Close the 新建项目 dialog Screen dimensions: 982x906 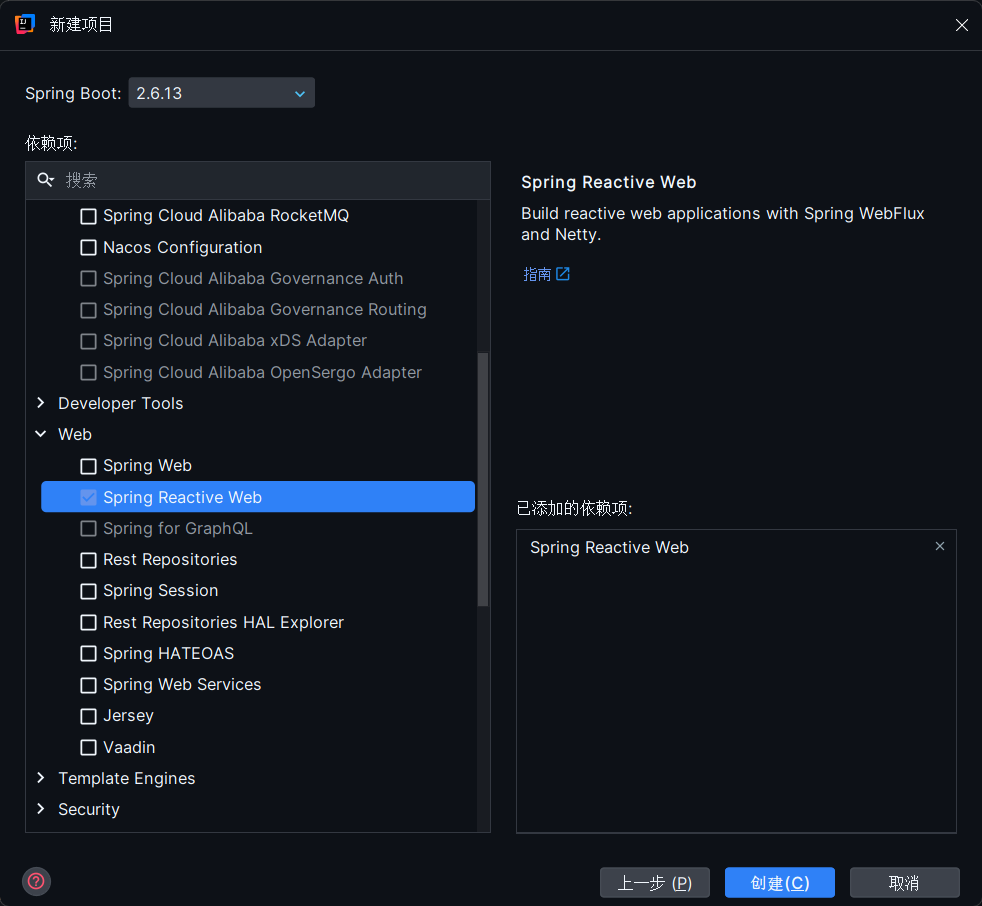coord(961,25)
